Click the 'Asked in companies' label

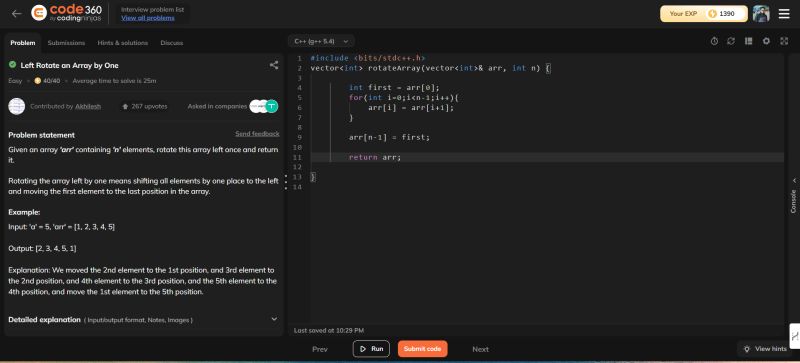point(217,107)
